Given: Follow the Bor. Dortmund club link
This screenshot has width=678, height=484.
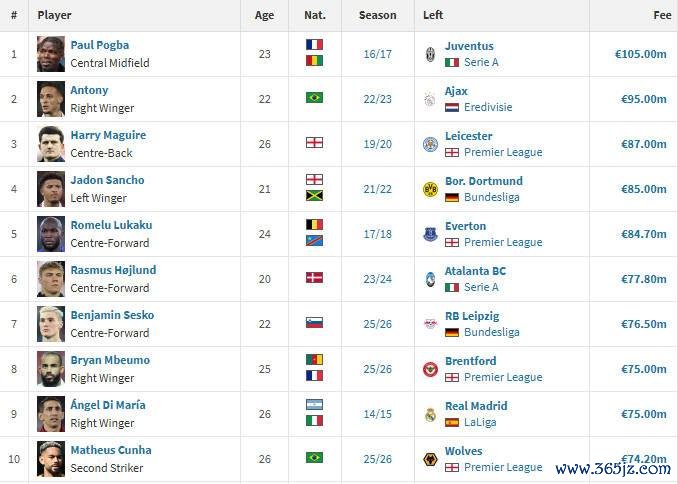Looking at the screenshot, I should pyautogui.click(x=483, y=181).
